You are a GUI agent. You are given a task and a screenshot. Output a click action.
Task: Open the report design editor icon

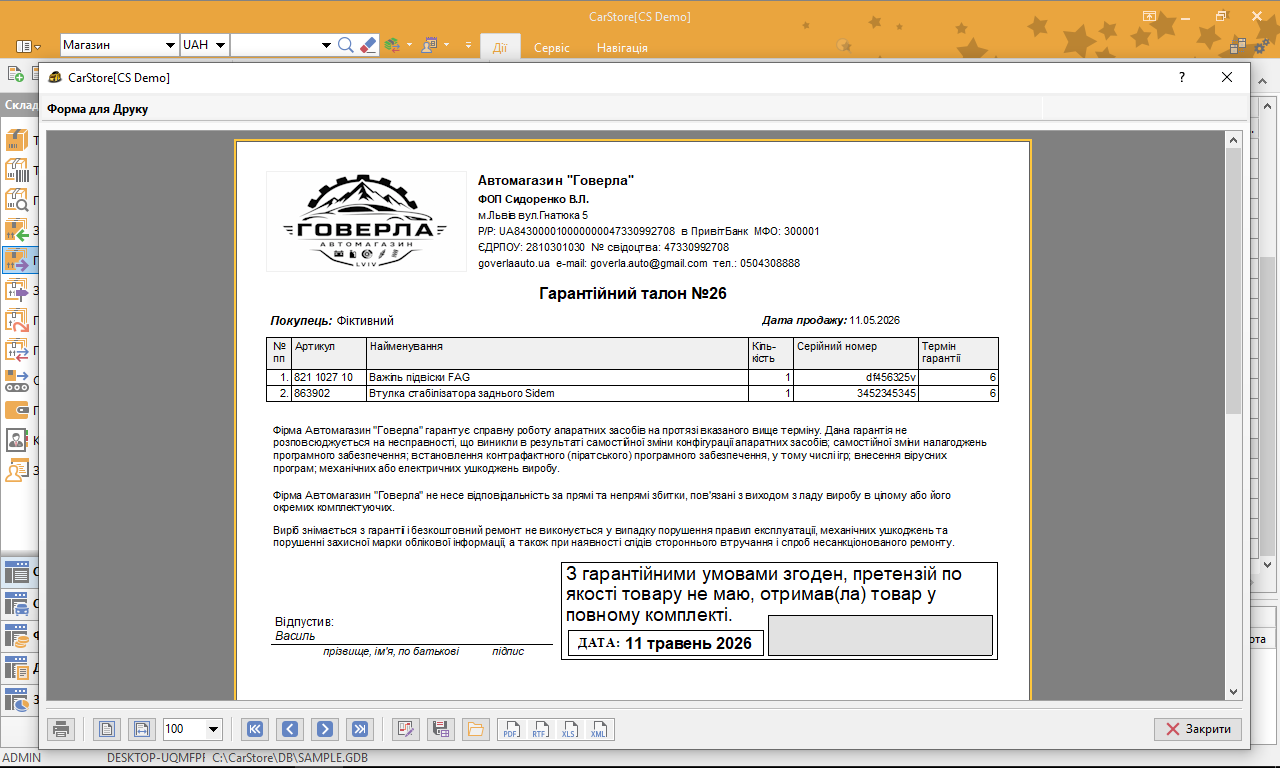coord(405,729)
